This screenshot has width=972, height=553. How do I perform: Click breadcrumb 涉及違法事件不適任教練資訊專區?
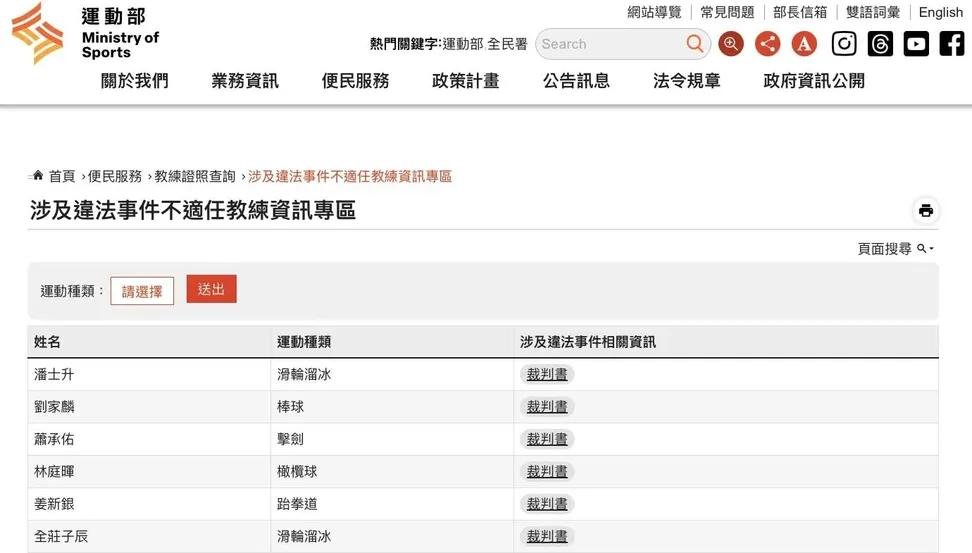350,176
